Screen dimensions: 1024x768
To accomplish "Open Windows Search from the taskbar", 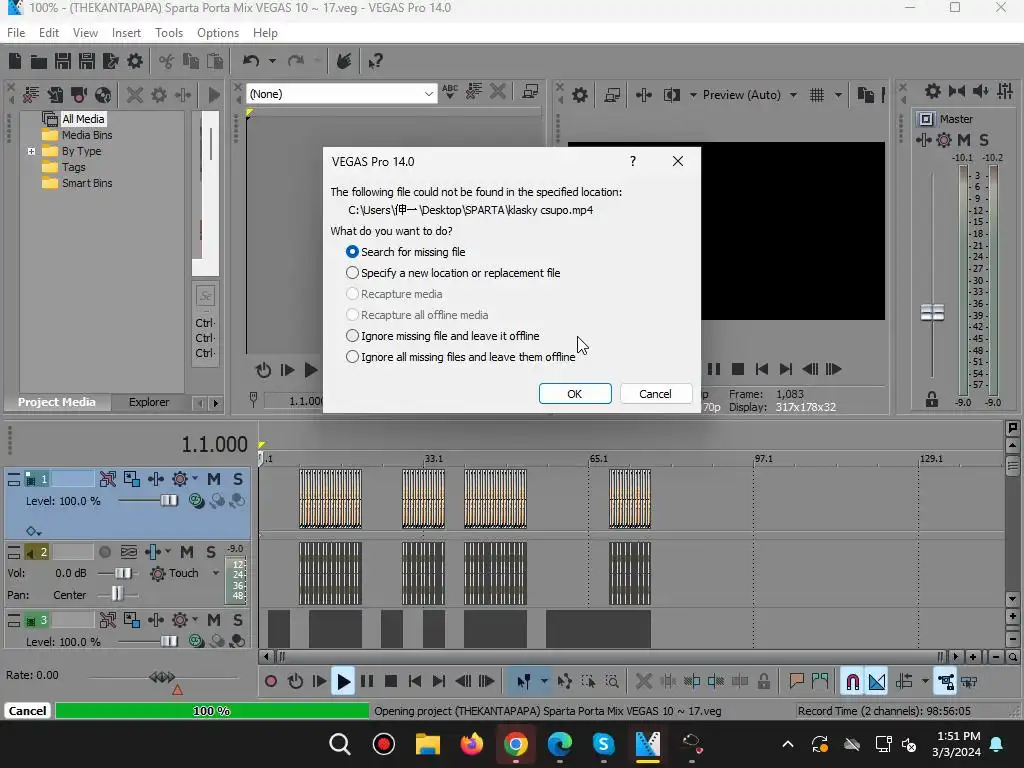I will click(340, 744).
